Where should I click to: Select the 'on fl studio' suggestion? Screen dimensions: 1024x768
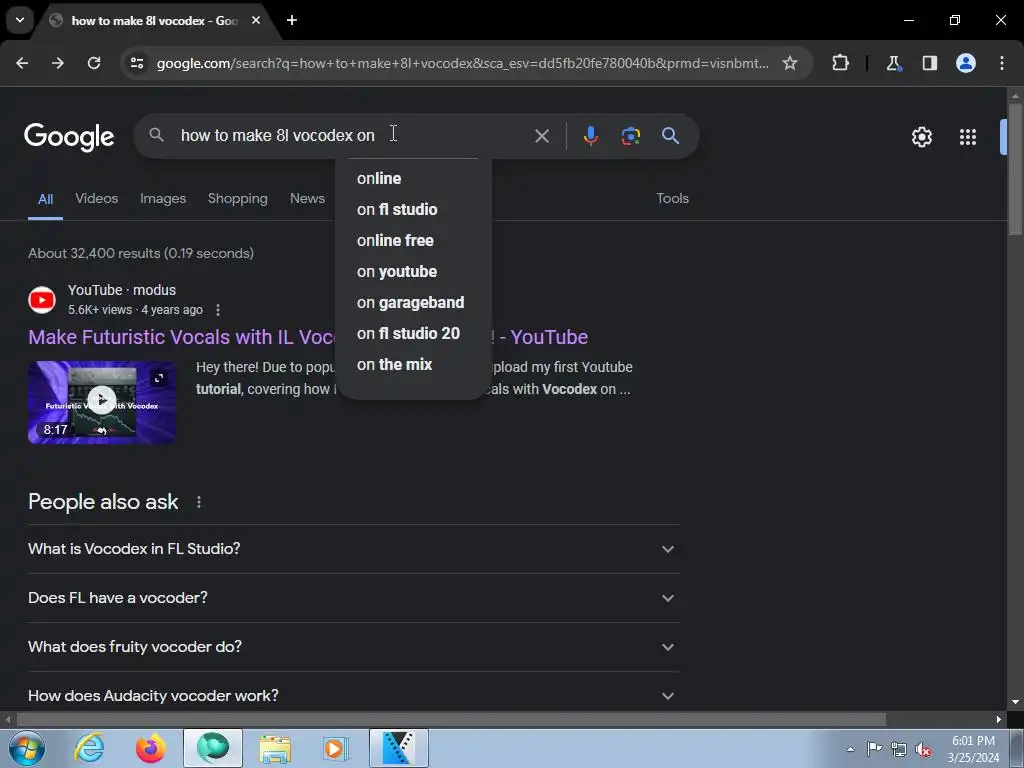413,210
